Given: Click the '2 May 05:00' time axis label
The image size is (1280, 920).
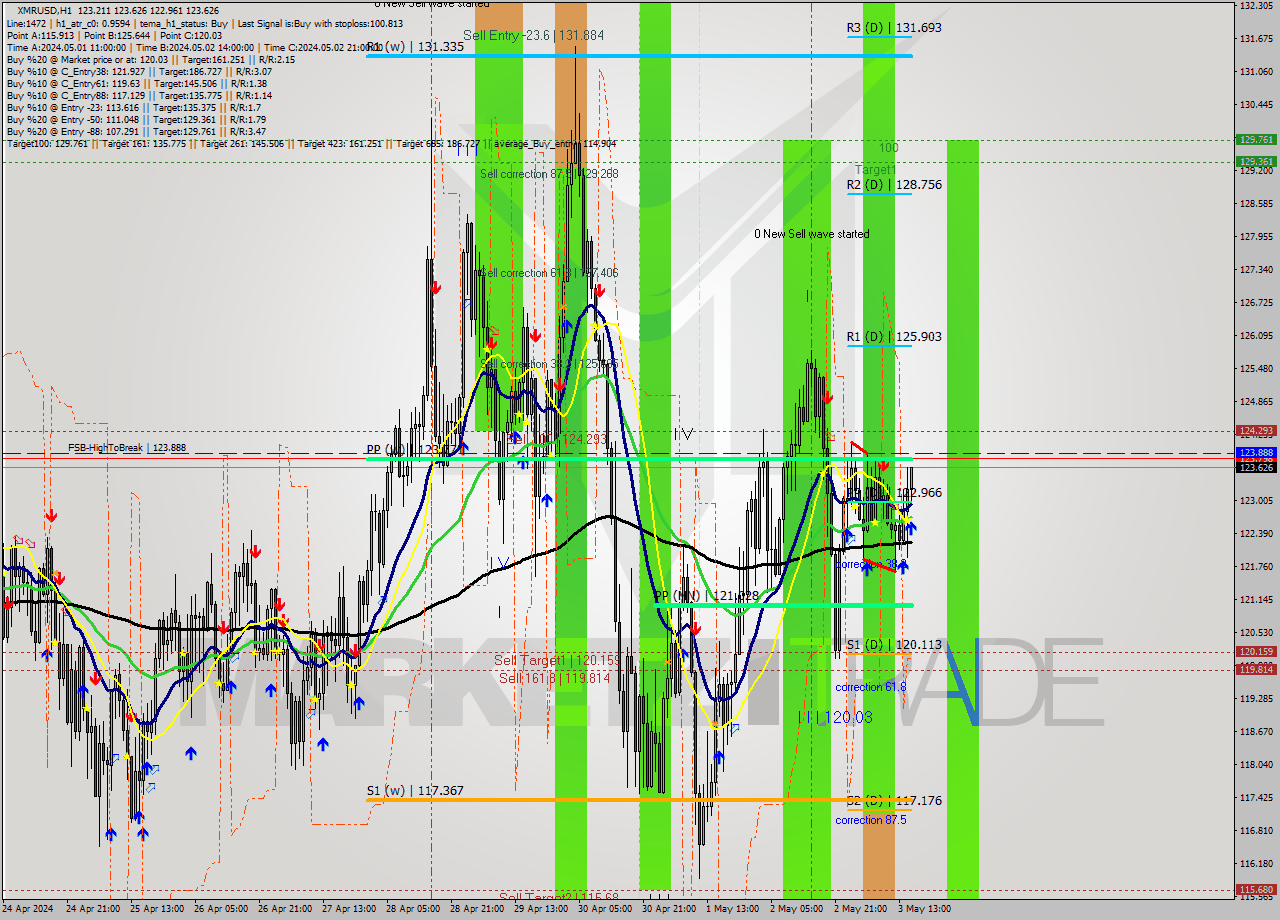Looking at the screenshot, I should coord(795,910).
